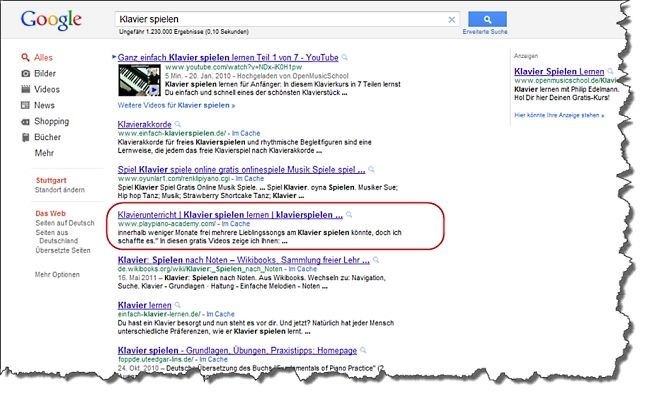Click preview magnifier next to the ad title

point(610,71)
